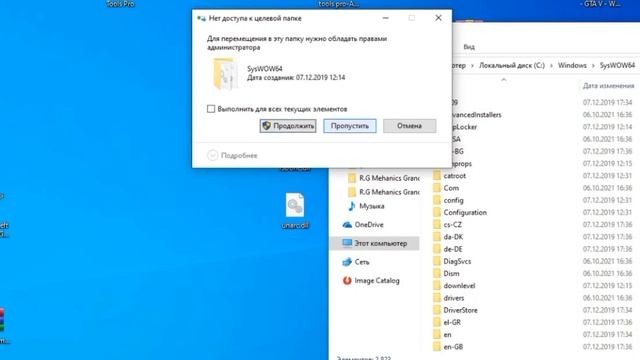The height and width of the screenshot is (360, 640).
Task: Click the catroot folder icon
Action: pyautogui.click(x=437, y=176)
